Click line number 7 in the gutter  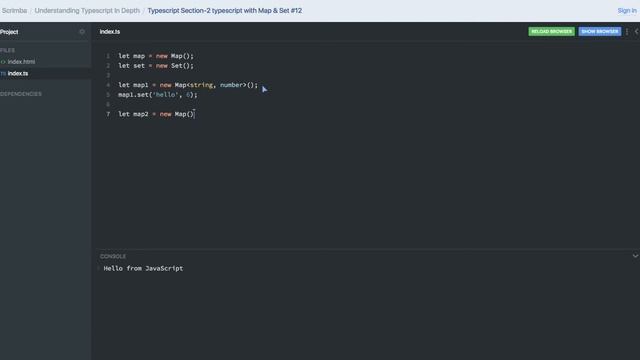tap(108, 114)
